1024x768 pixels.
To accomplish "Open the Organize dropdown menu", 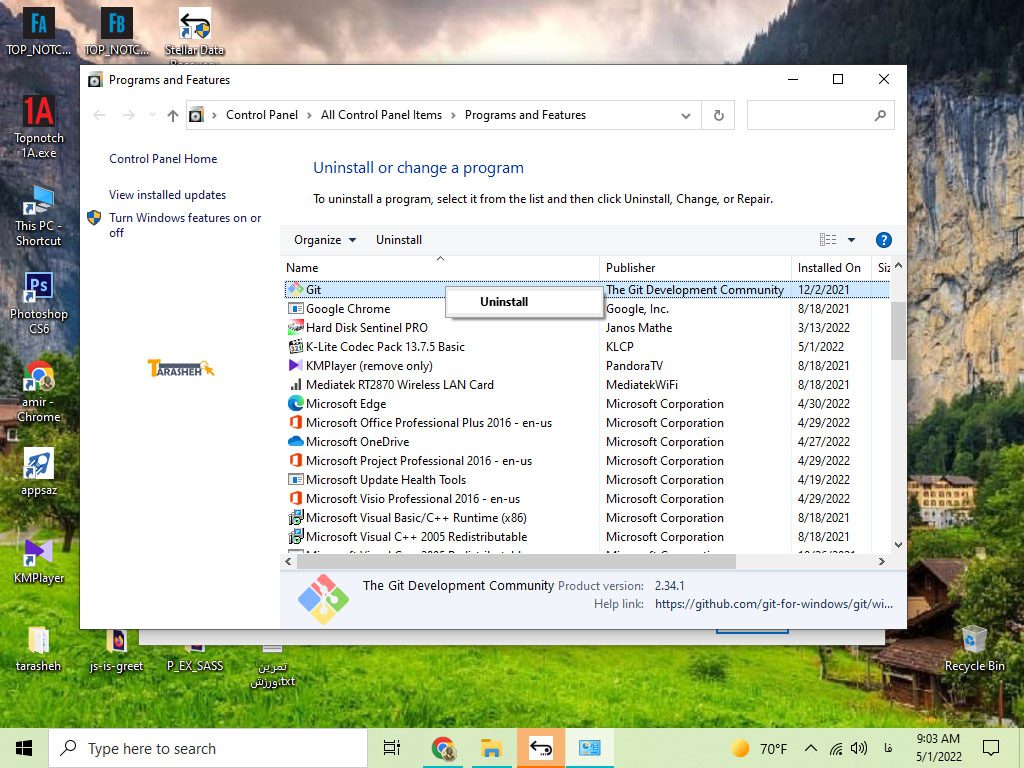I will pyautogui.click(x=325, y=240).
